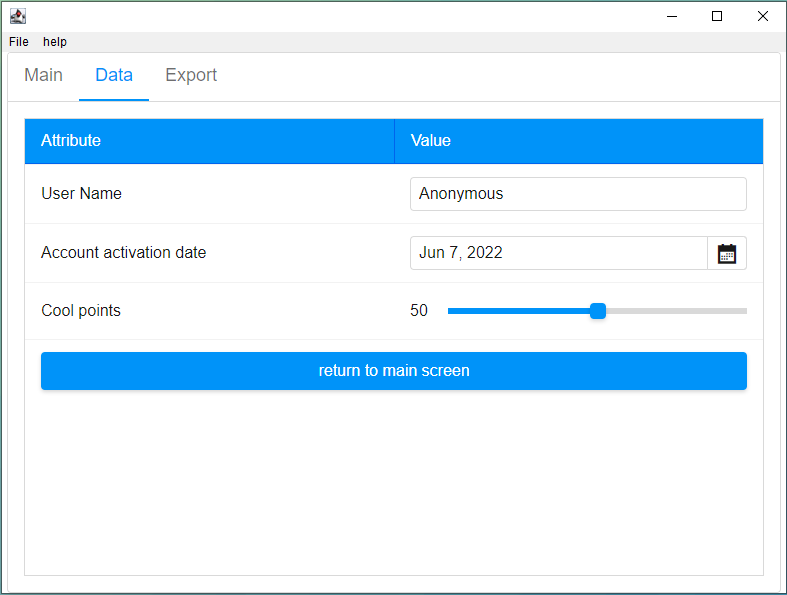Click the Cool points slider handle
This screenshot has width=787, height=595.
coord(598,311)
